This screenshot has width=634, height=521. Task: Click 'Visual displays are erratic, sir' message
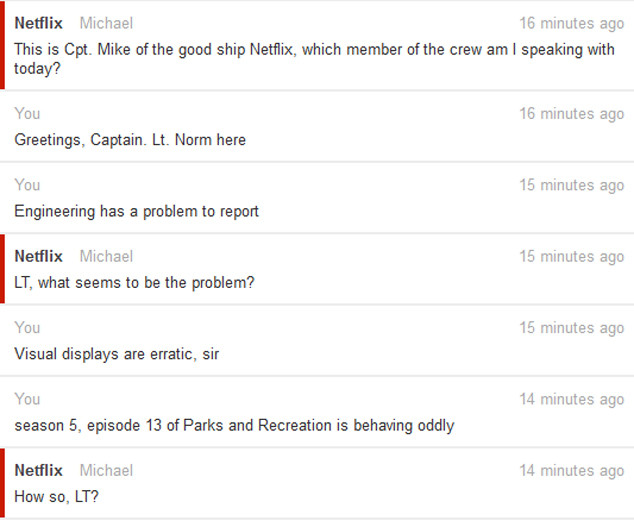(x=116, y=354)
